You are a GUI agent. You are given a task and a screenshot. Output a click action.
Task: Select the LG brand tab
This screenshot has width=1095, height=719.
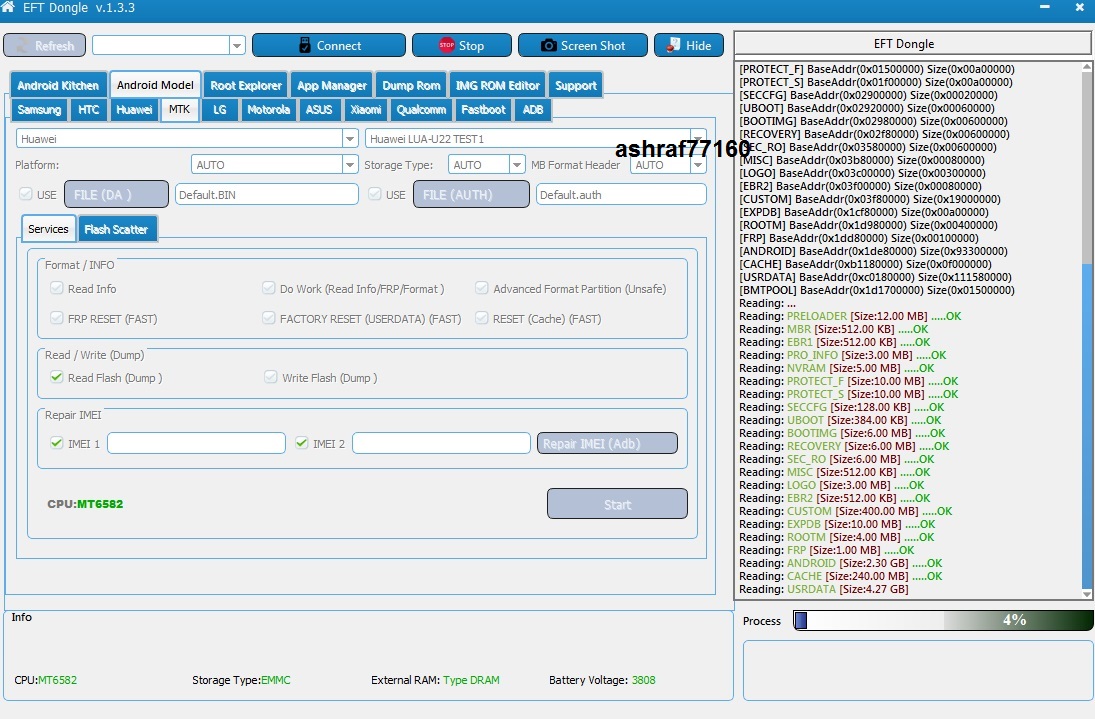click(220, 110)
